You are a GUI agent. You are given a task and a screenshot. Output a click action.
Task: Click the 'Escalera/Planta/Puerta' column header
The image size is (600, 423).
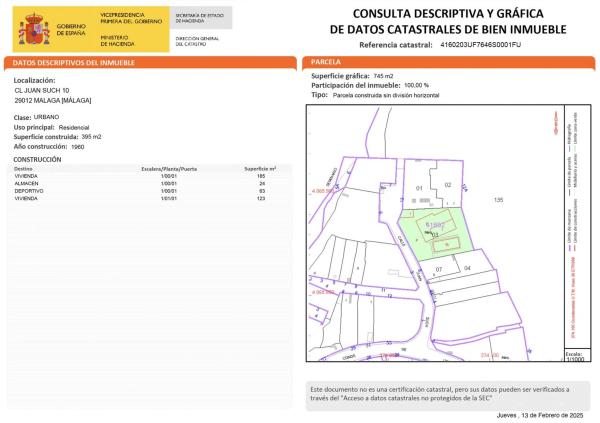pos(169,169)
